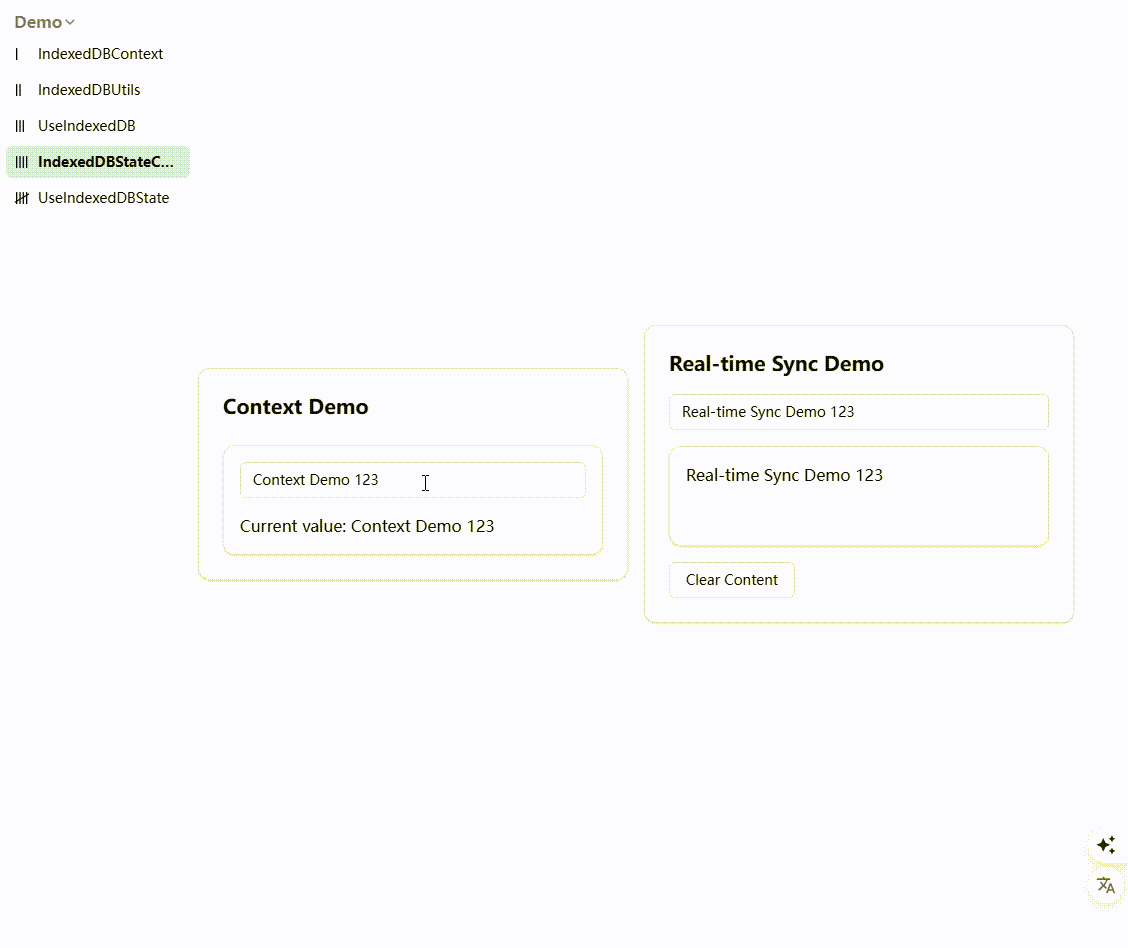The width and height of the screenshot is (1128, 948).
Task: Focus the Context Demo 123 input field
Action: pyautogui.click(x=413, y=480)
